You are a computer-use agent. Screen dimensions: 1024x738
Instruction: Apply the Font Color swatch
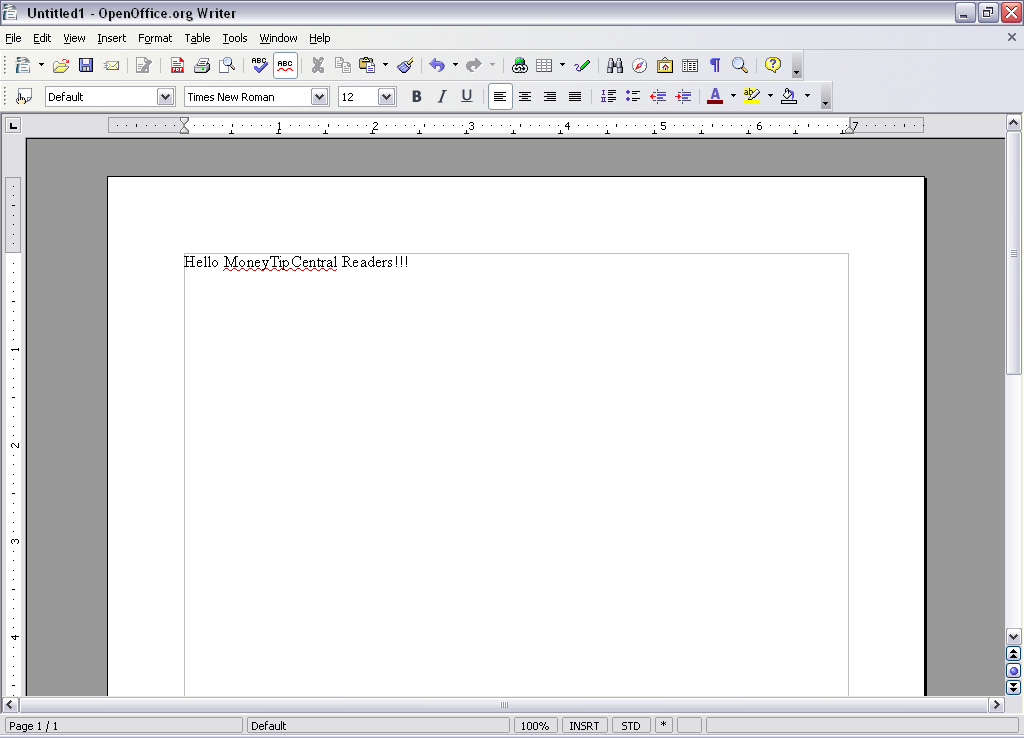tap(716, 97)
